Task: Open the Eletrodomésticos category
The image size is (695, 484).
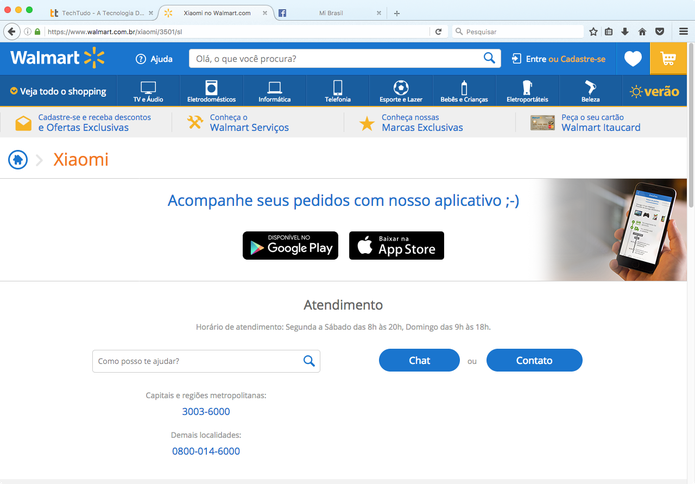Action: pyautogui.click(x=211, y=91)
